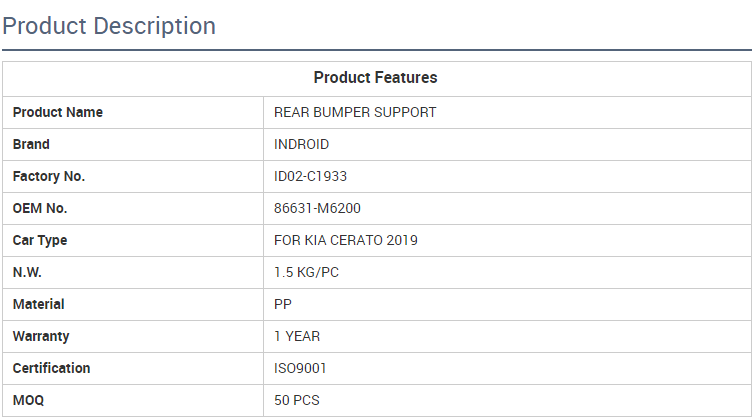Screen dimensions: 754x419
Task: Click the ID02-C1933 factory number
Action: pyautogui.click(x=310, y=176)
